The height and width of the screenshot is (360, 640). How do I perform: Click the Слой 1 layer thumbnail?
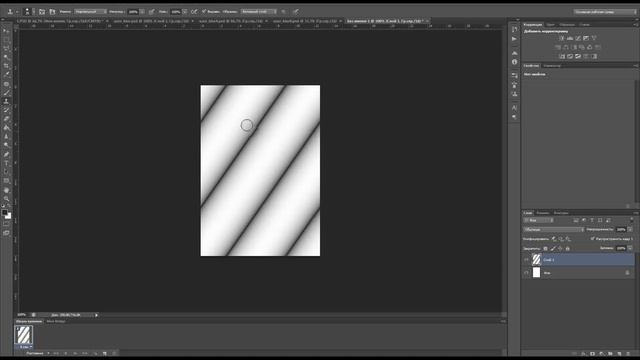536,260
